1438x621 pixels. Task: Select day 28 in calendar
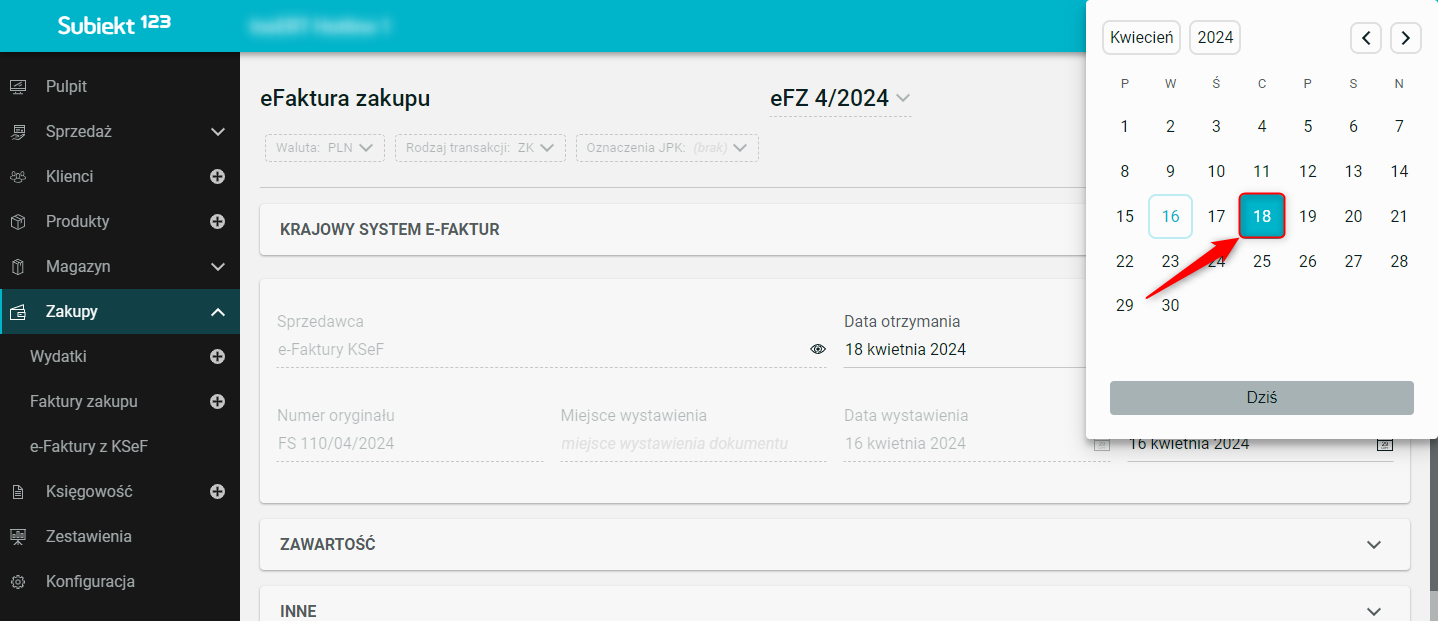1399,262
